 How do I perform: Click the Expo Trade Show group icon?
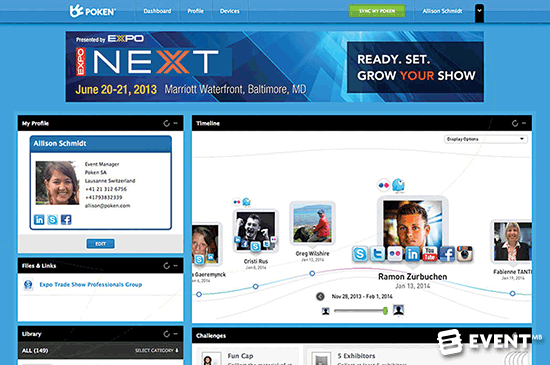(x=28, y=285)
